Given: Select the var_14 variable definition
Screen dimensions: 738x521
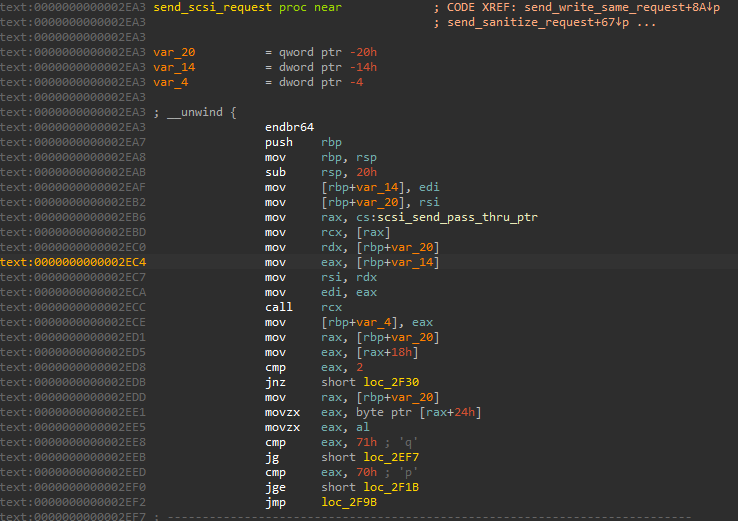Looking at the screenshot, I should [174, 67].
